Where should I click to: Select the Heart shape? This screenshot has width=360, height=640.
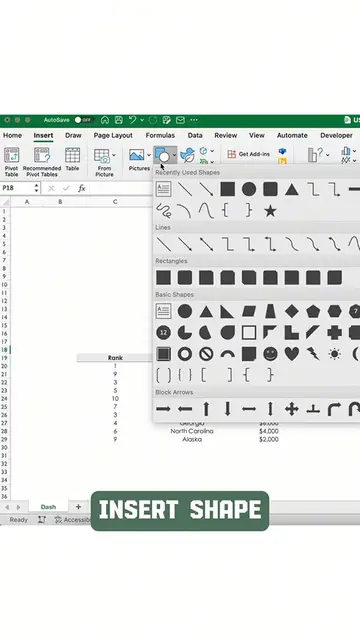[x=292, y=354]
